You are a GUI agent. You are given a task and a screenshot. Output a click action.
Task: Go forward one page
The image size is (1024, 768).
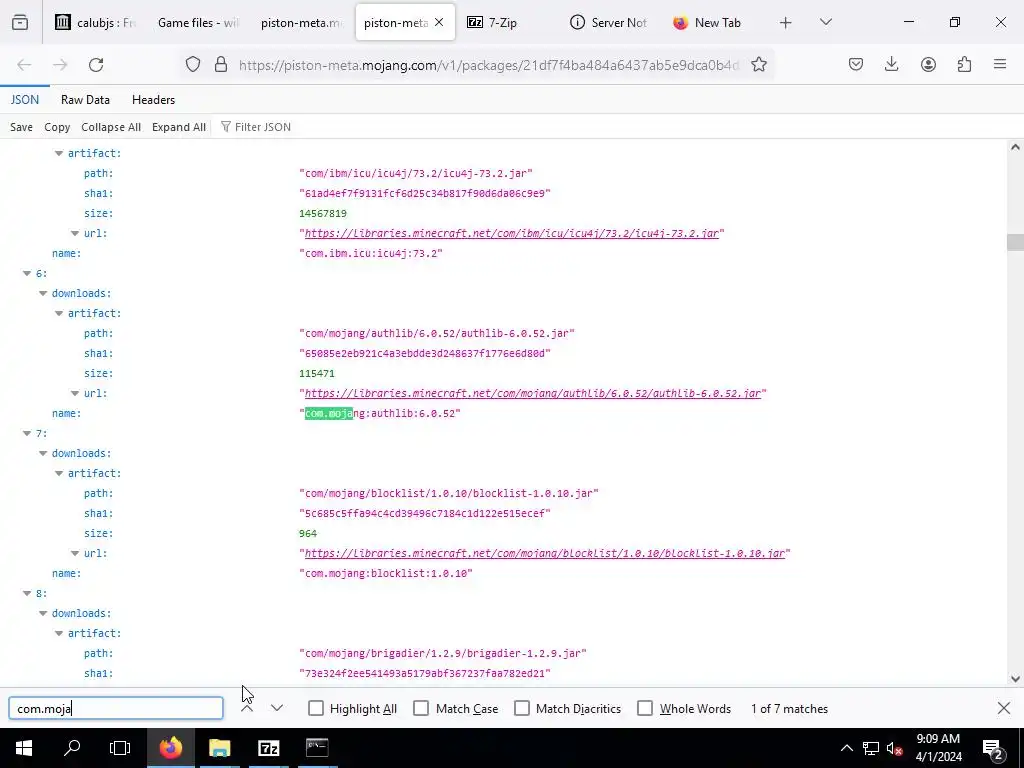[x=60, y=65]
